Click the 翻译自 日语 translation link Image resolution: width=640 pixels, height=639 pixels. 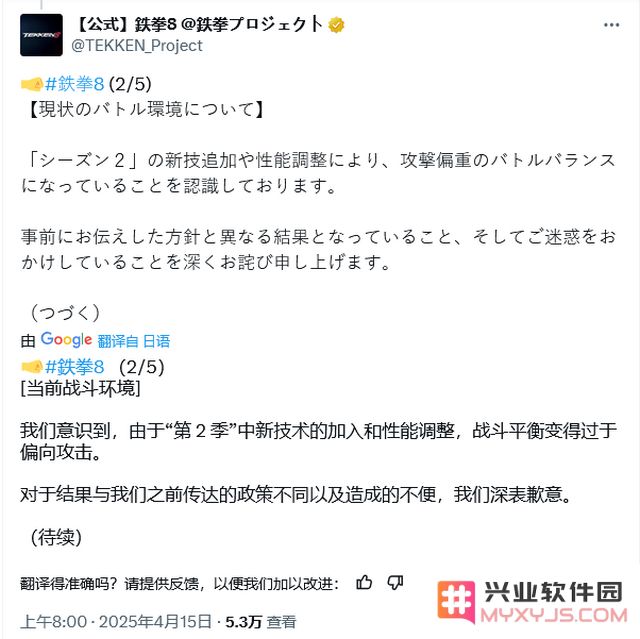133,341
